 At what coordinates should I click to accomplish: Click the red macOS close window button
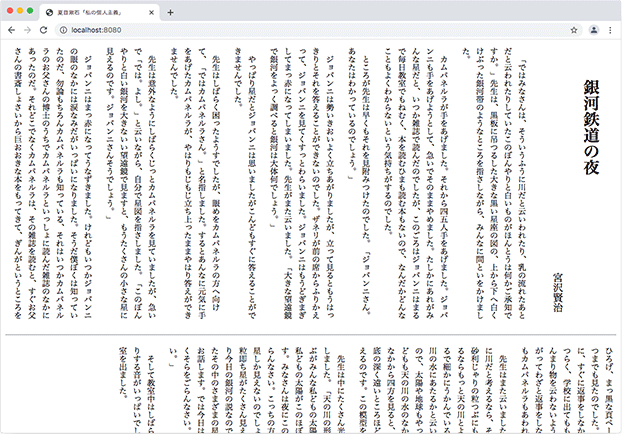[x=10, y=11]
